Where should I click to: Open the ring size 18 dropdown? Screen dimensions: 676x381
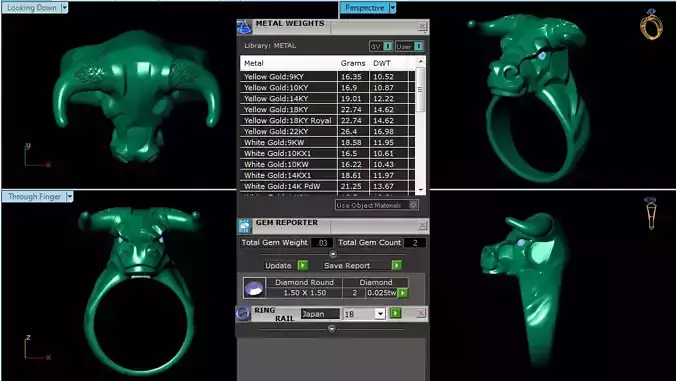(380, 314)
